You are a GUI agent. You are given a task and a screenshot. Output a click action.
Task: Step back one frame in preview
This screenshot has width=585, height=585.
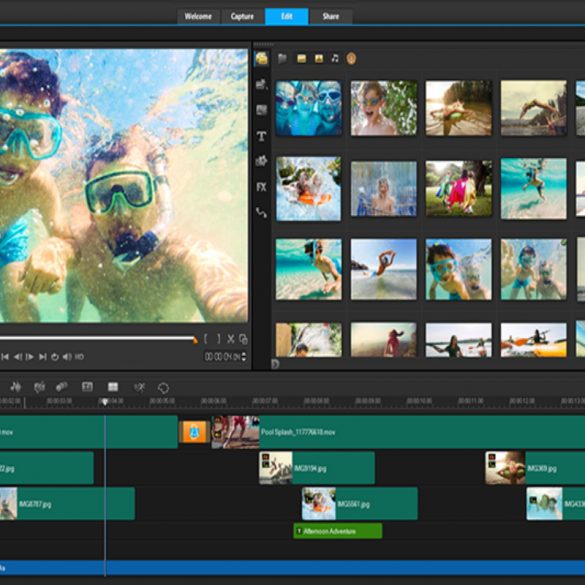[18, 357]
